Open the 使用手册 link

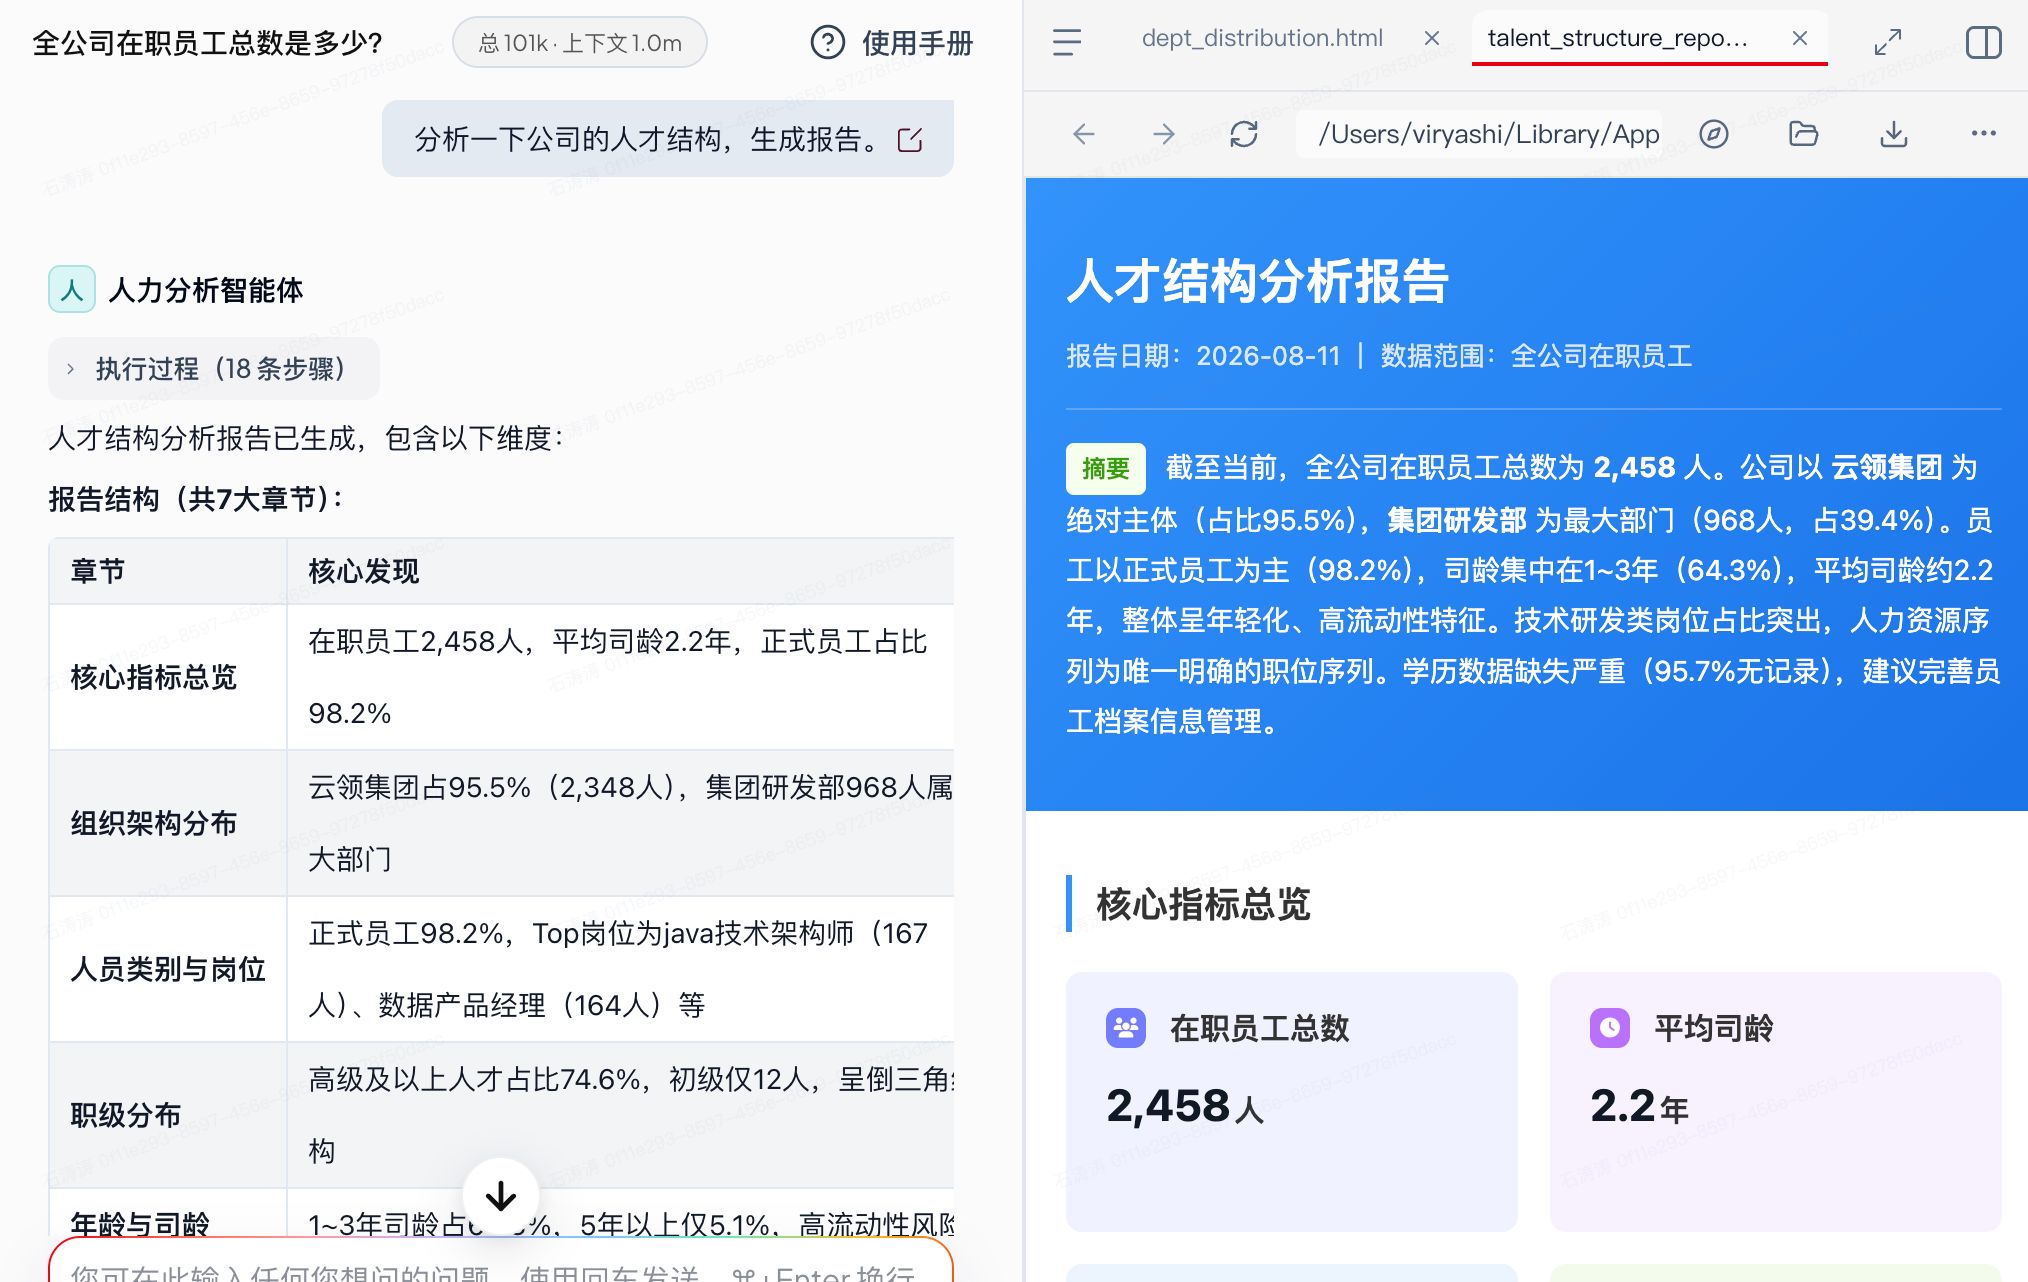(917, 43)
